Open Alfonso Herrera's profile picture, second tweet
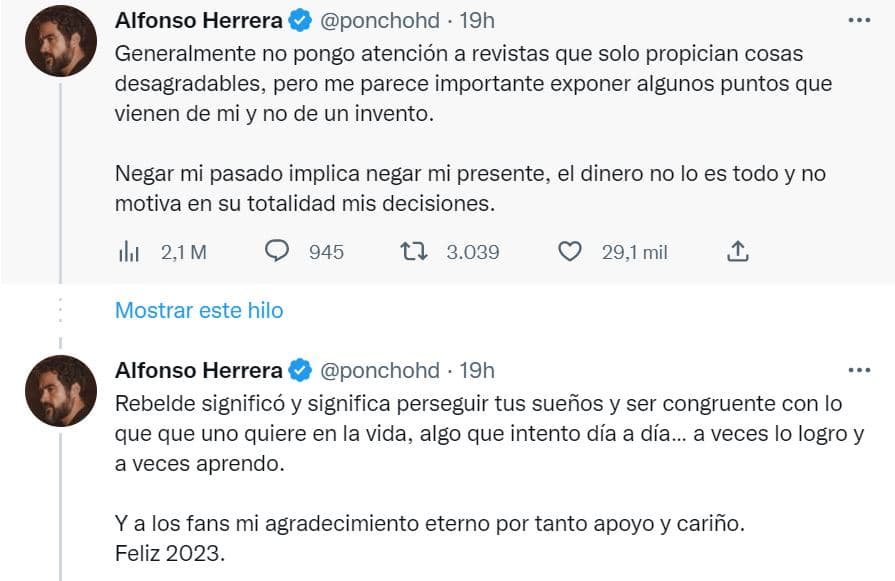Image resolution: width=895 pixels, height=581 pixels. 60,389
